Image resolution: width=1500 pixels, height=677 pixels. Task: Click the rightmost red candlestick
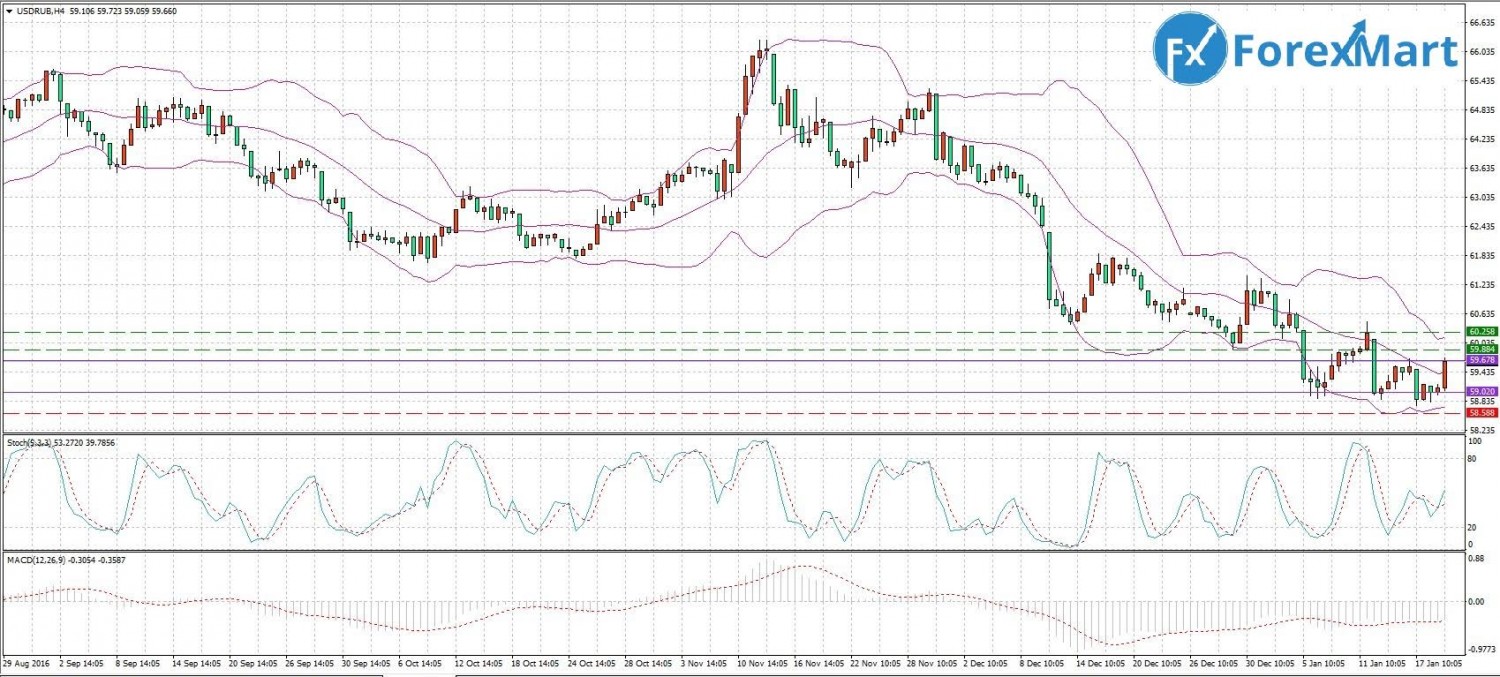[x=1445, y=374]
